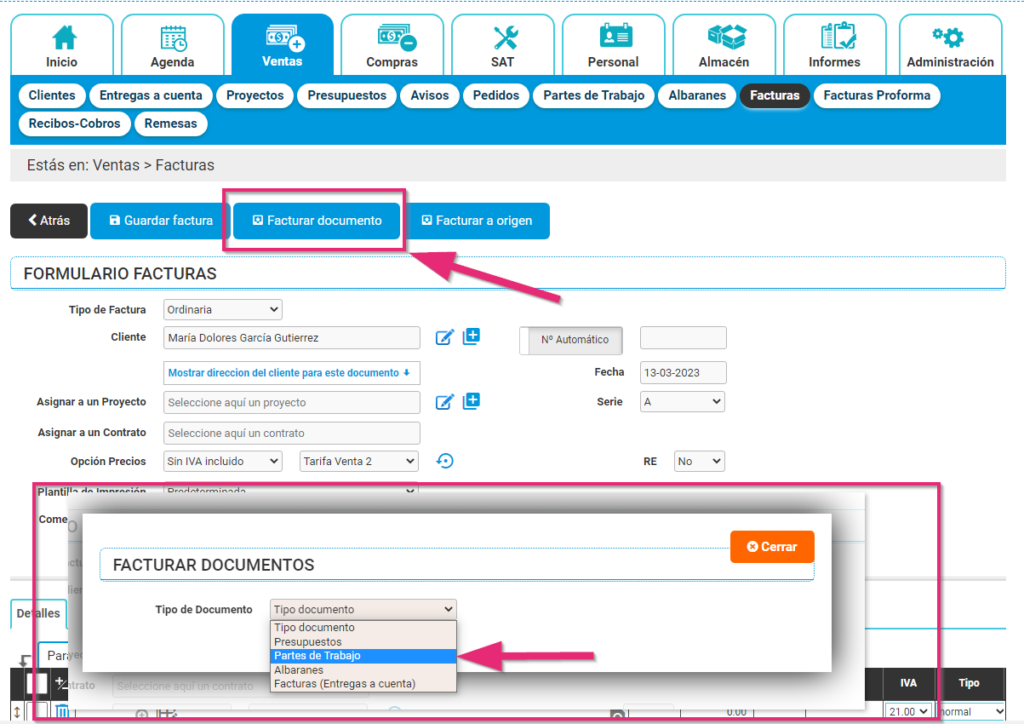This screenshot has height=724, width=1024.
Task: Expand the RE dropdown
Action: tap(698, 462)
